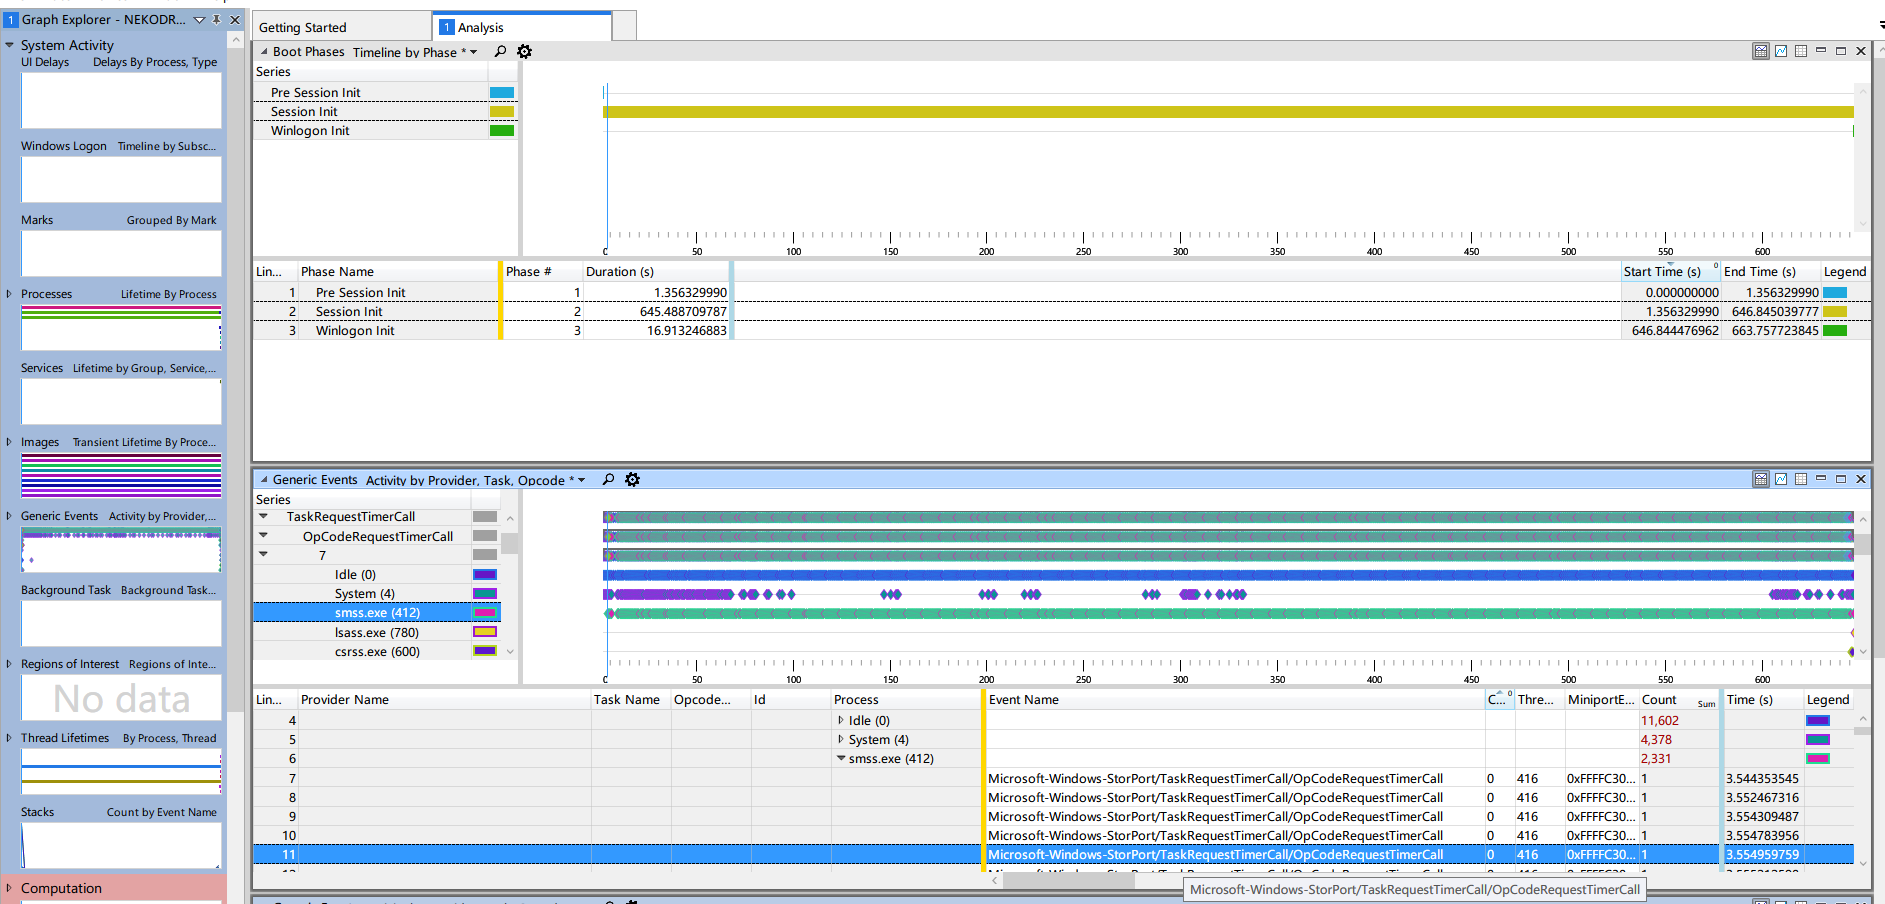The image size is (1885, 904).
Task: Show graph only in Generic Events
Action: click(1781, 479)
